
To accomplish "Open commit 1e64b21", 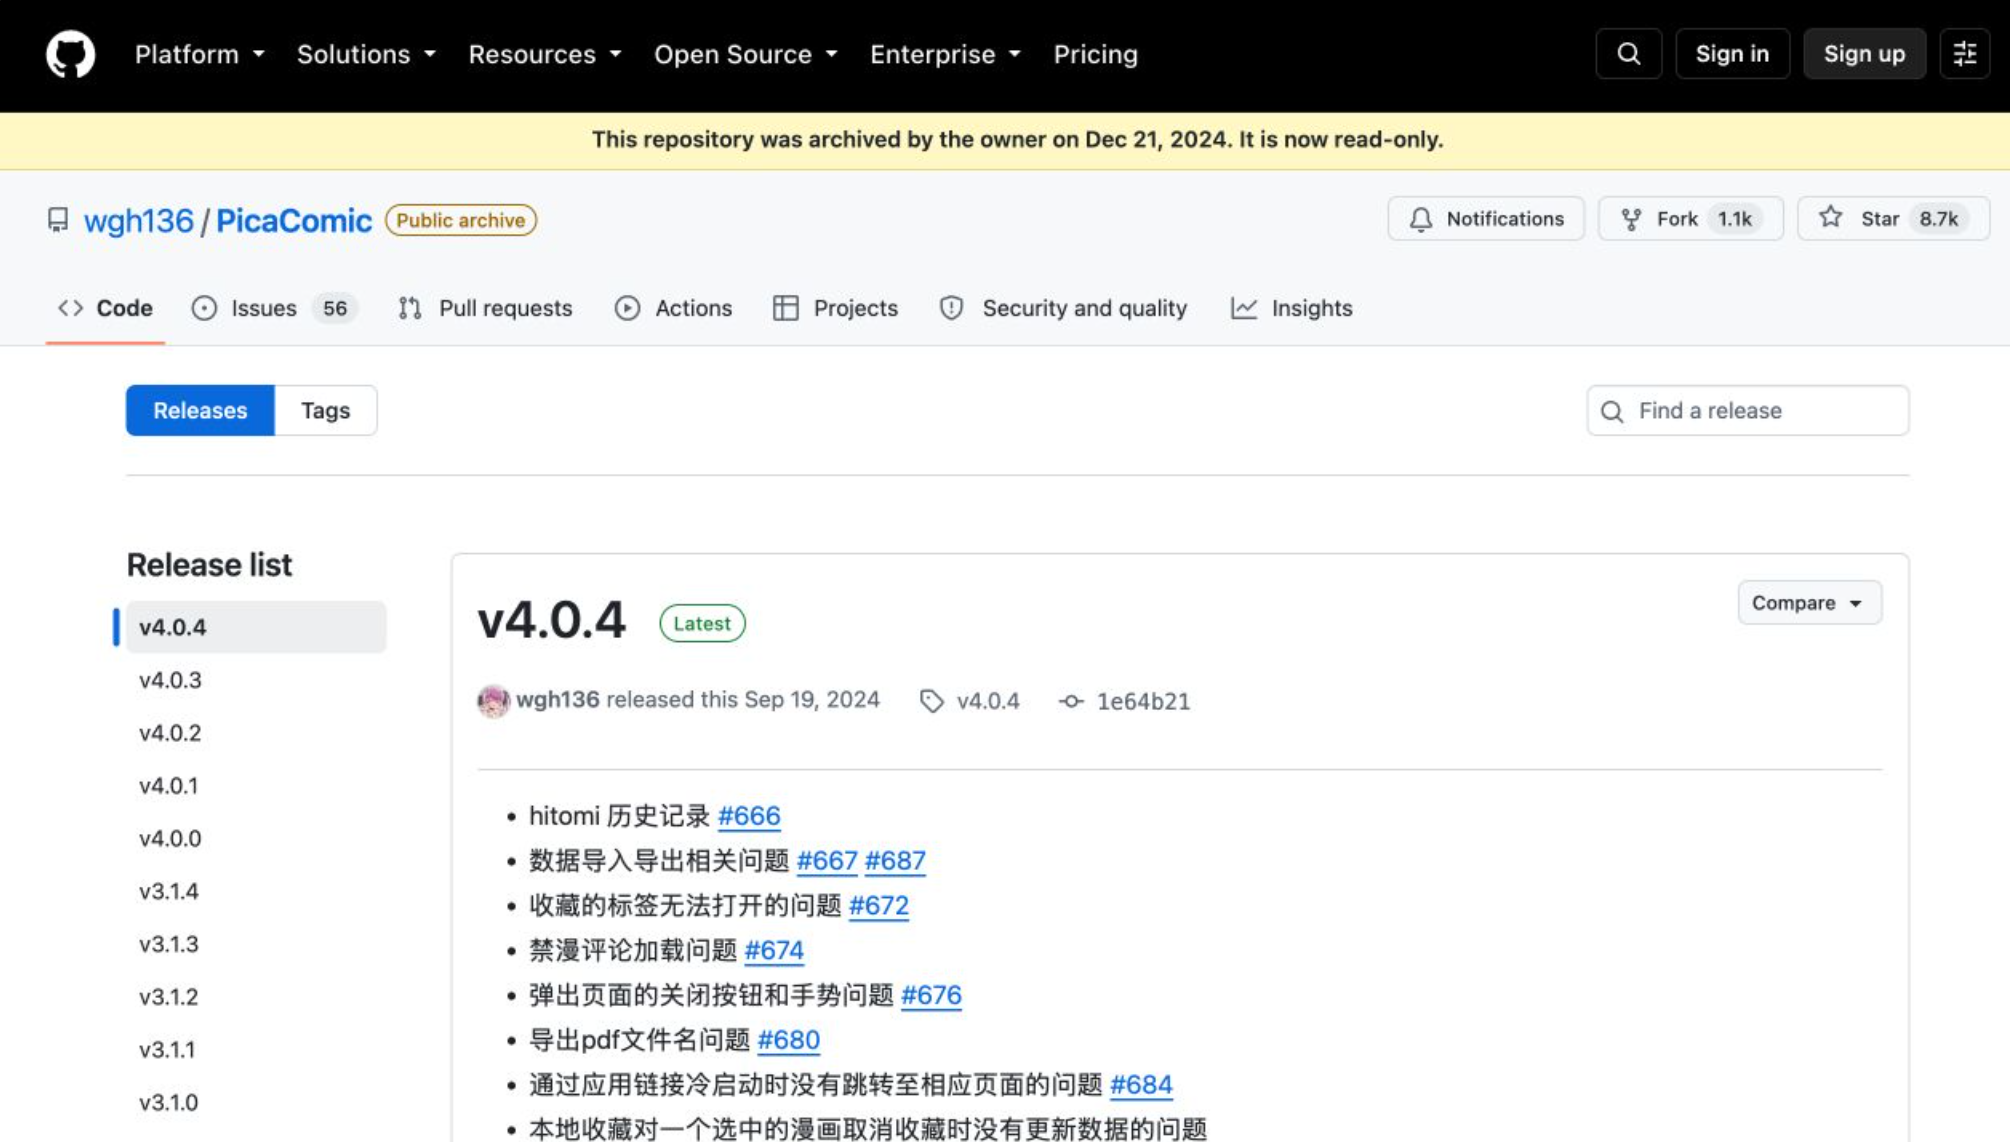I will coord(1144,701).
